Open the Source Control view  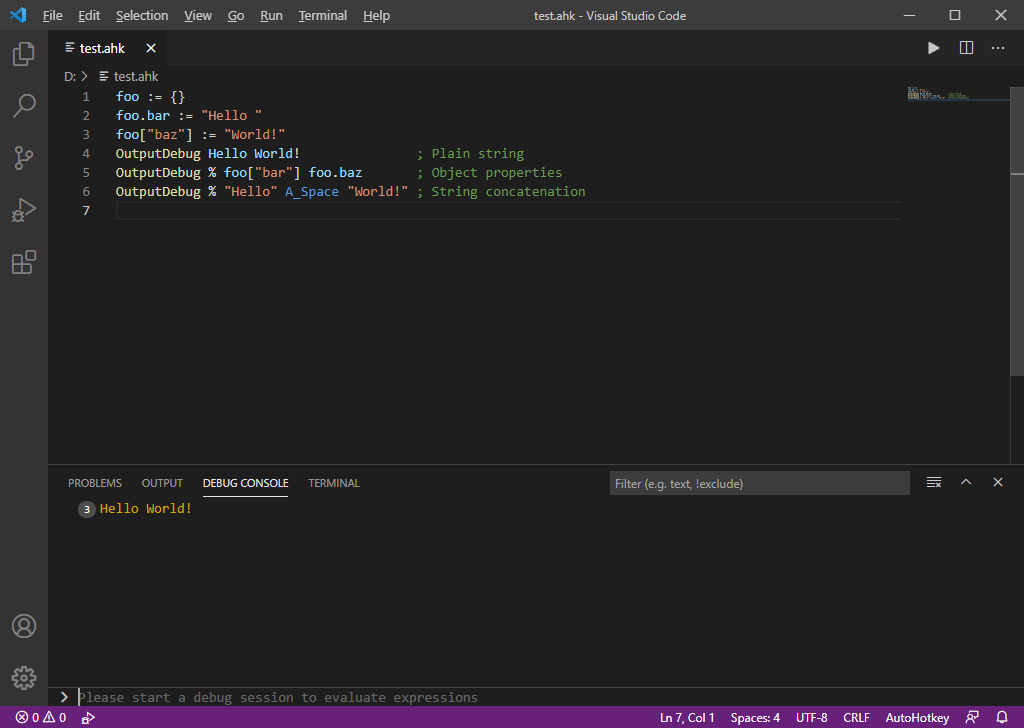pos(24,158)
